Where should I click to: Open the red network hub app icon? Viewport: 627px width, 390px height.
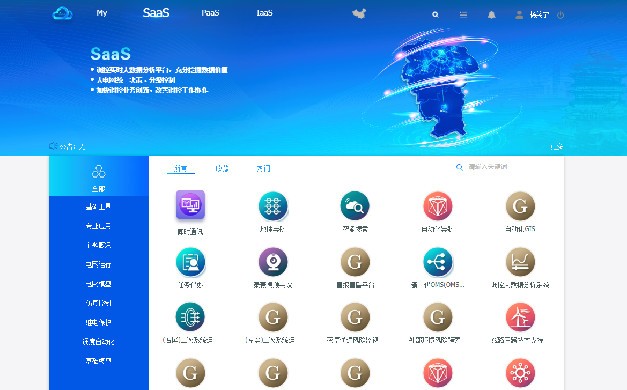520,373
